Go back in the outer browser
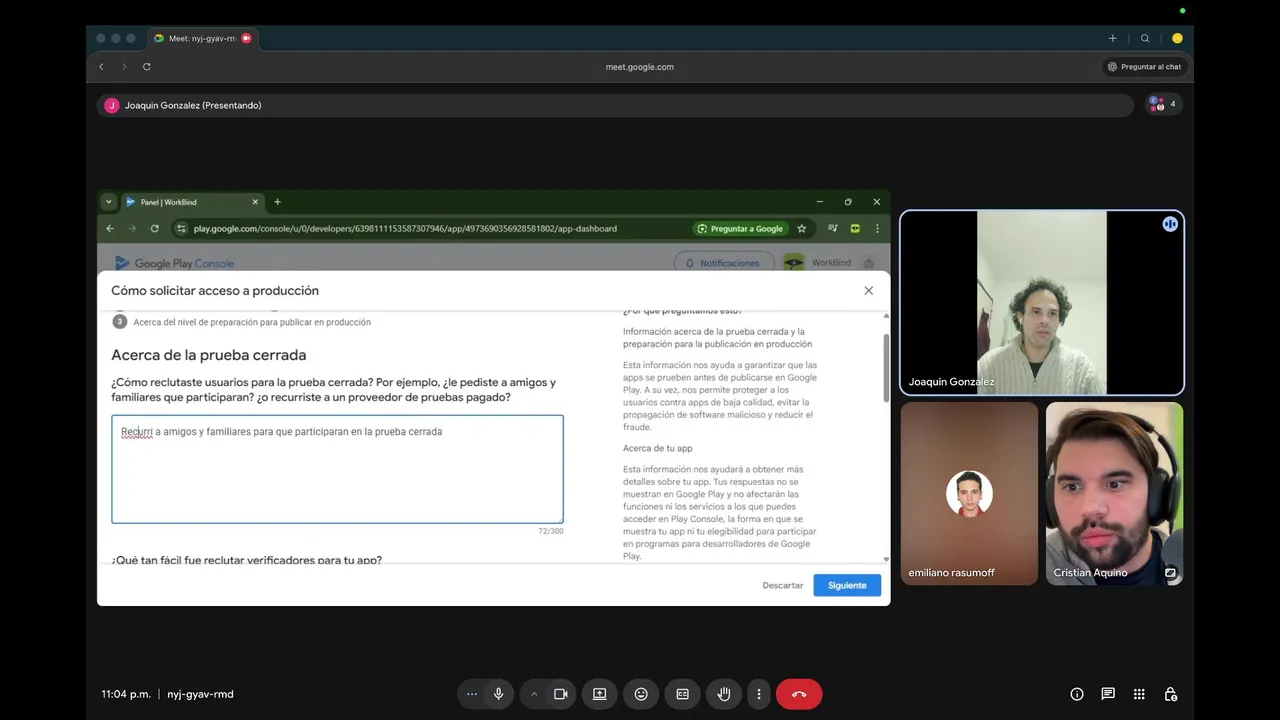 [x=101, y=67]
